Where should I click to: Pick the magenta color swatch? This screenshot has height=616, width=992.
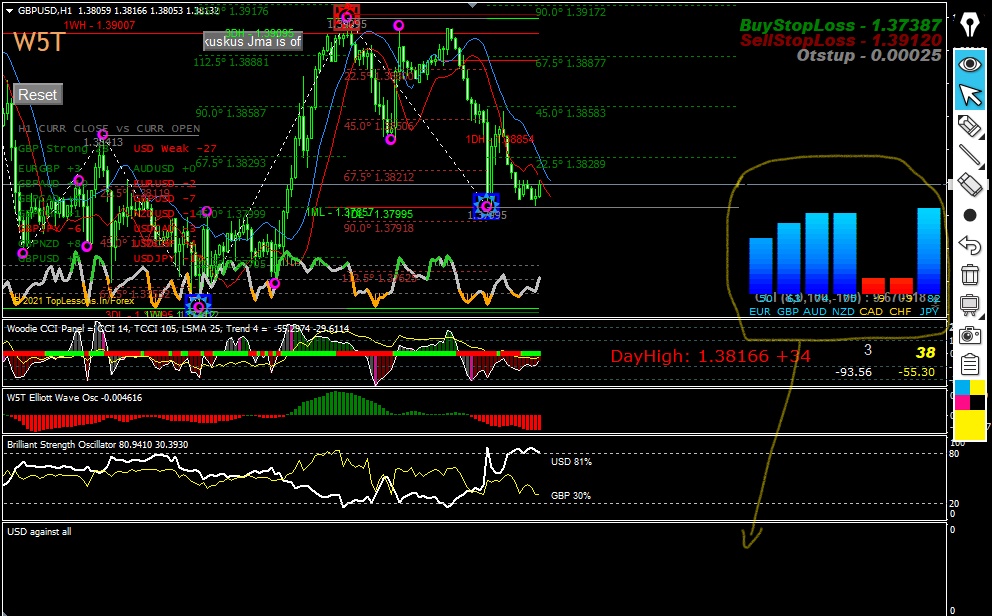pos(962,402)
